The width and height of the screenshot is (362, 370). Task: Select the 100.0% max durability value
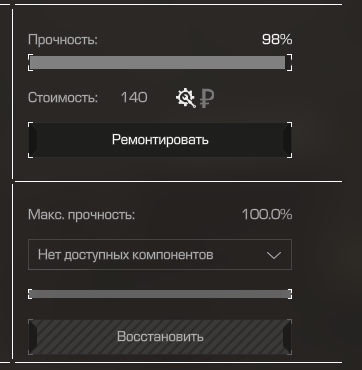click(x=267, y=214)
